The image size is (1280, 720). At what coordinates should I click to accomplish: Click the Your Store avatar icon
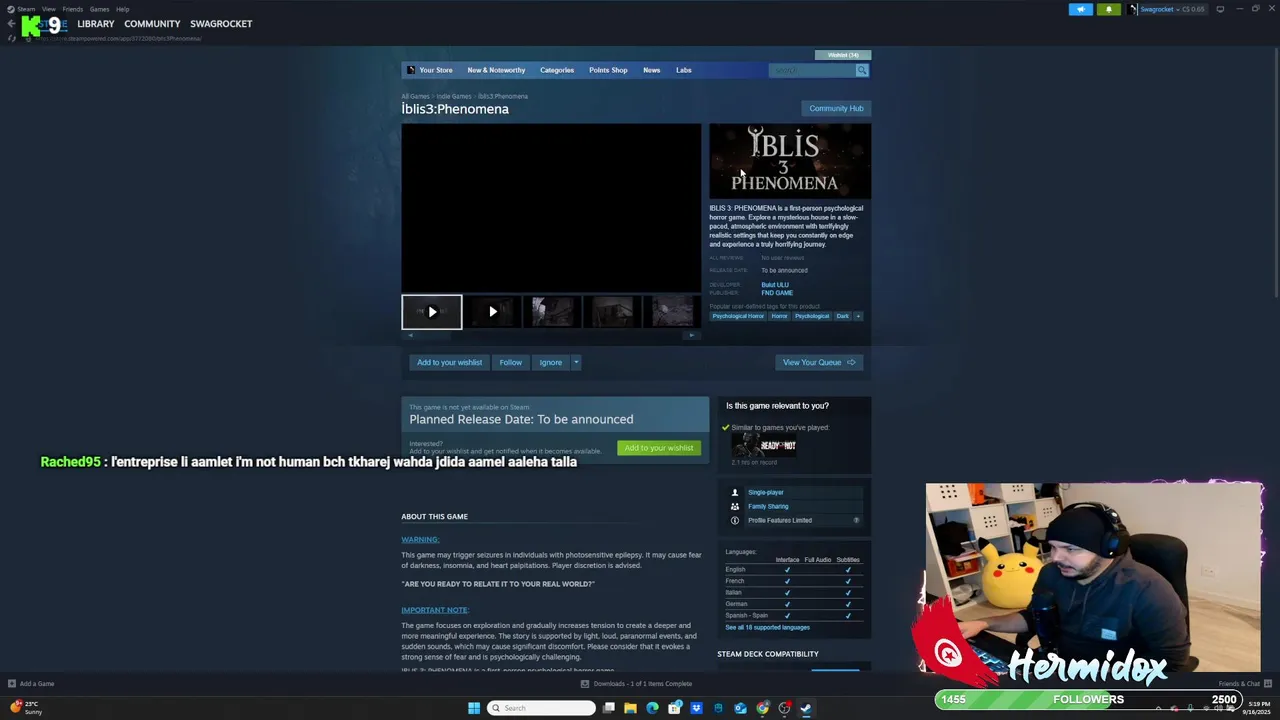[x=411, y=70]
